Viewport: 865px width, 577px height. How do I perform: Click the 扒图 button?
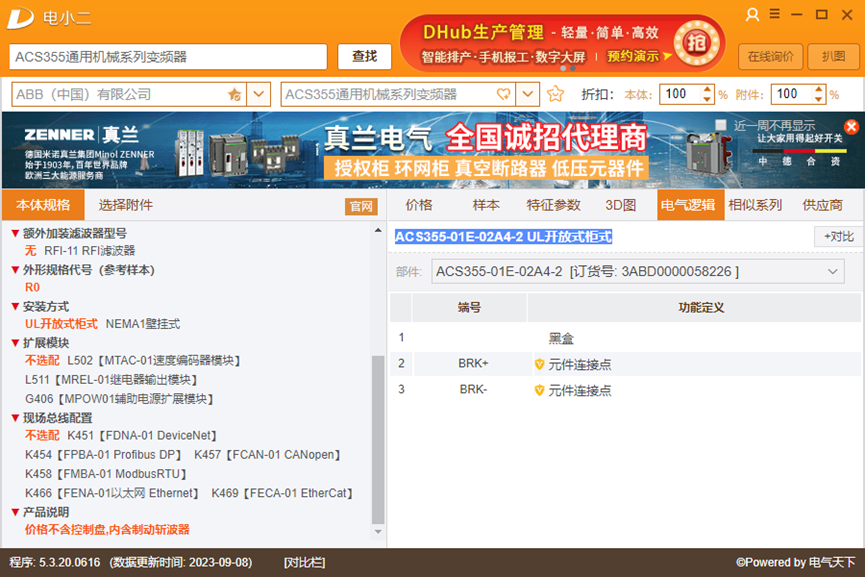[x=833, y=56]
